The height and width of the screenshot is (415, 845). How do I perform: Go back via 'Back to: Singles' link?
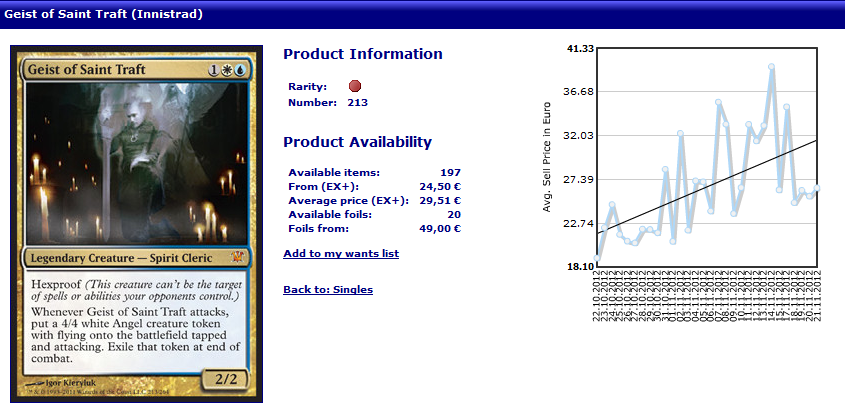[328, 289]
